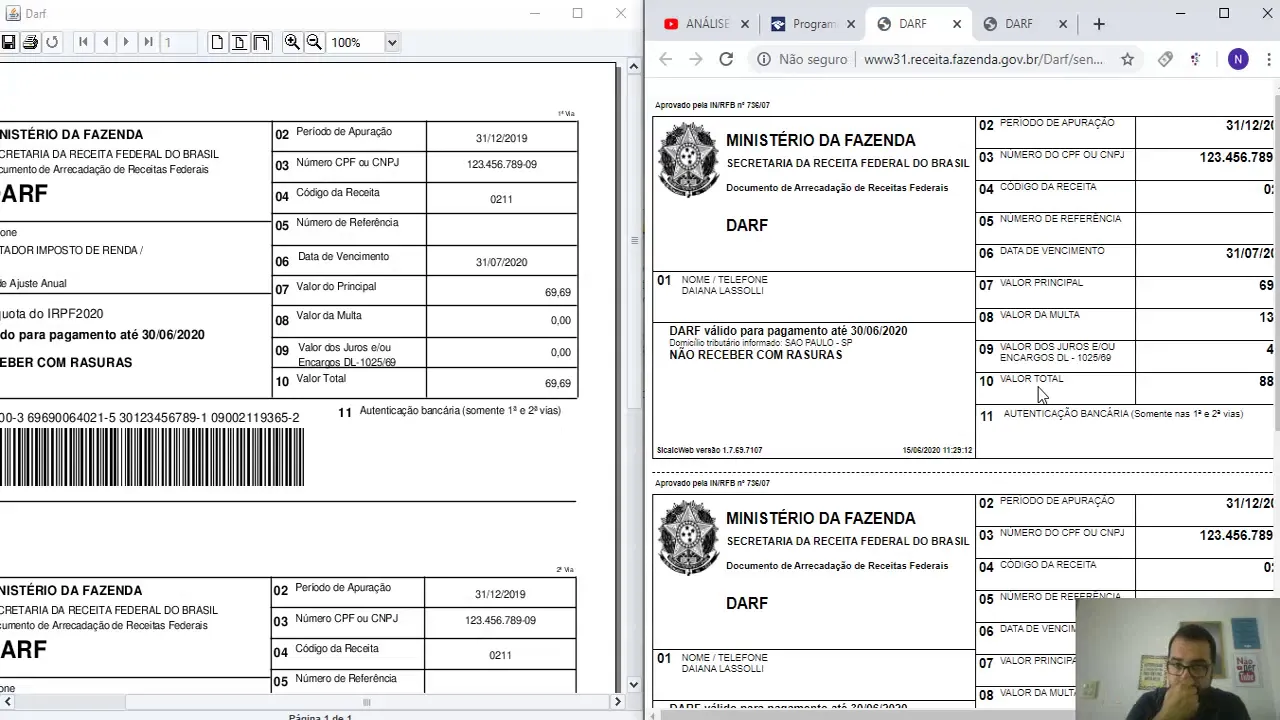
Task: Go to next page in Darf viewer
Action: pyautogui.click(x=126, y=42)
